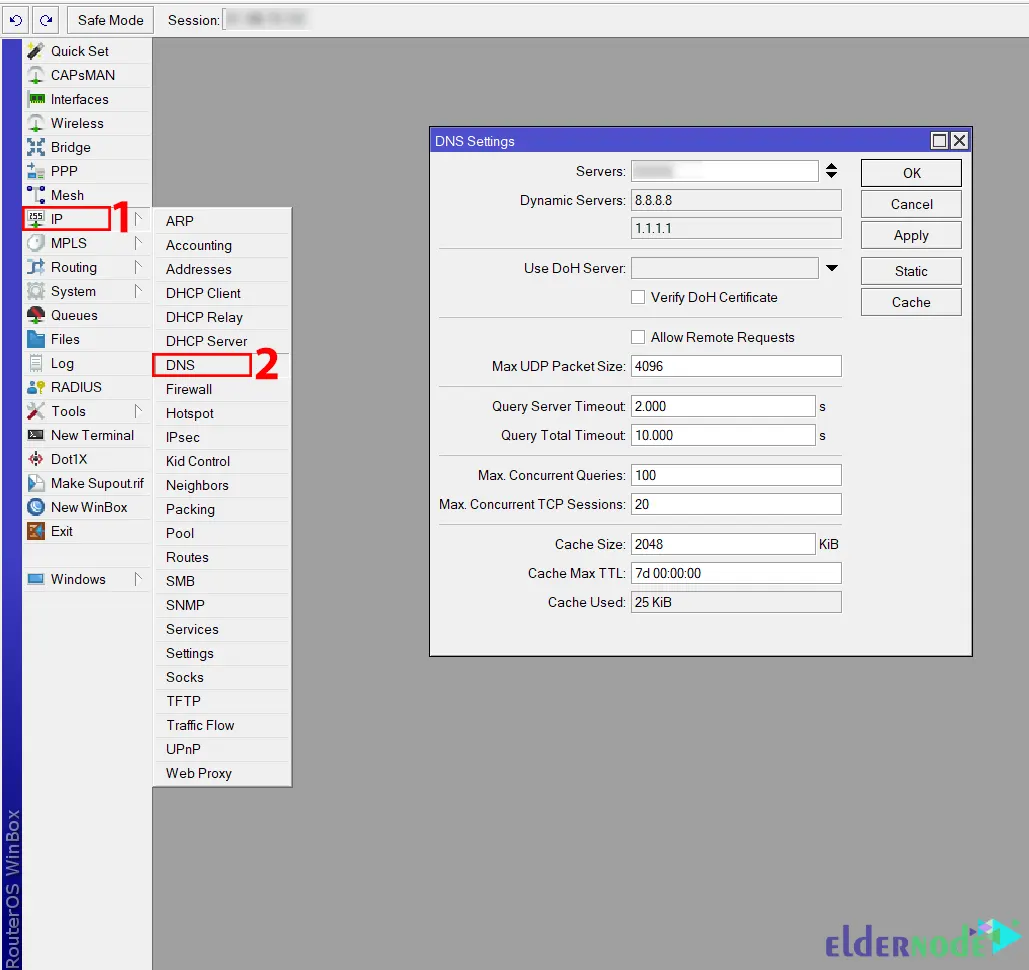Viewport: 1029px width, 970px height.
Task: Click the Servers field up/down arrows
Action: 831,171
